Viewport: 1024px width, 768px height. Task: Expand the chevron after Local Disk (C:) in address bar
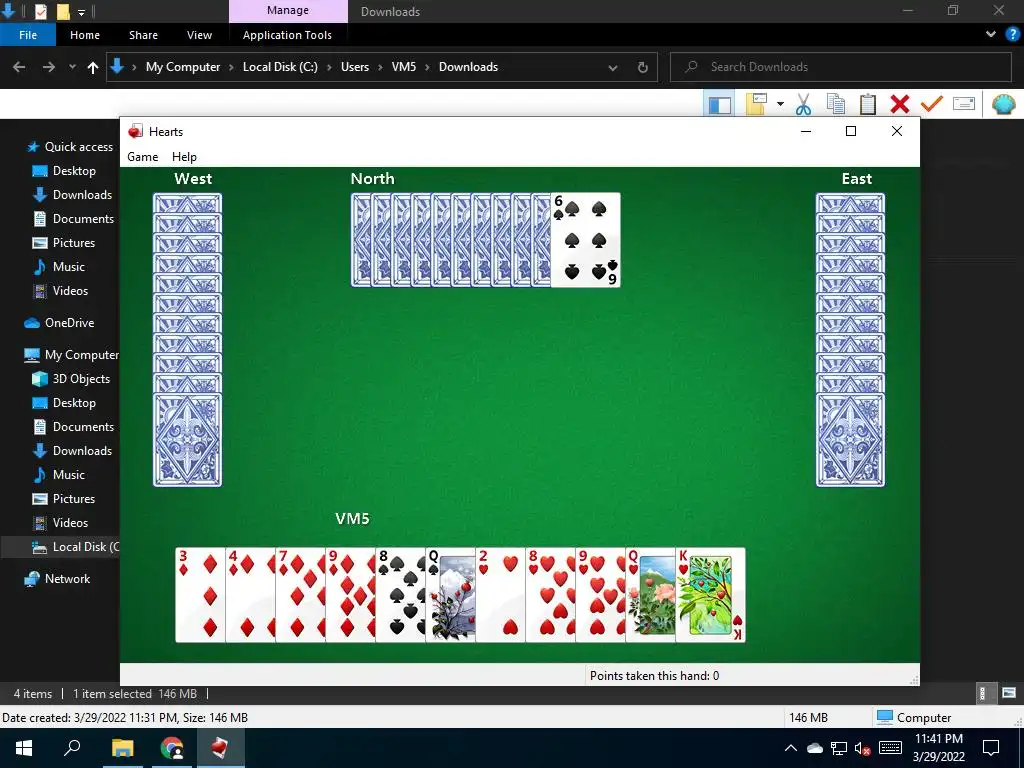click(329, 67)
